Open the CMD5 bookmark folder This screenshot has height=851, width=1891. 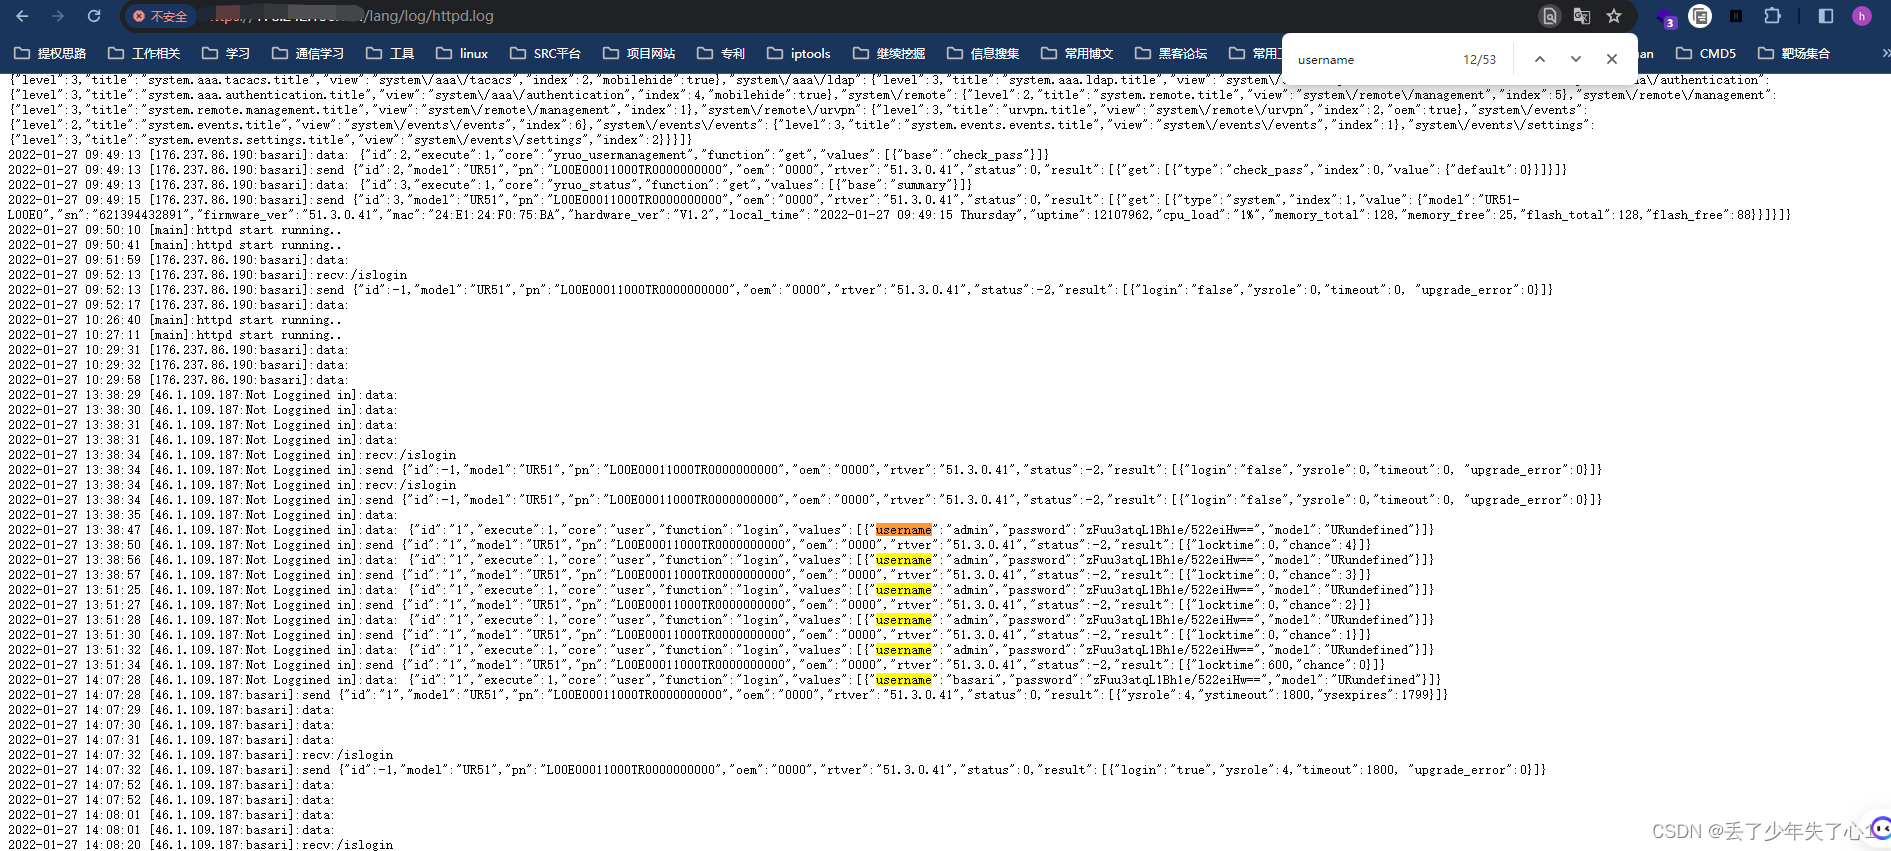[1706, 53]
